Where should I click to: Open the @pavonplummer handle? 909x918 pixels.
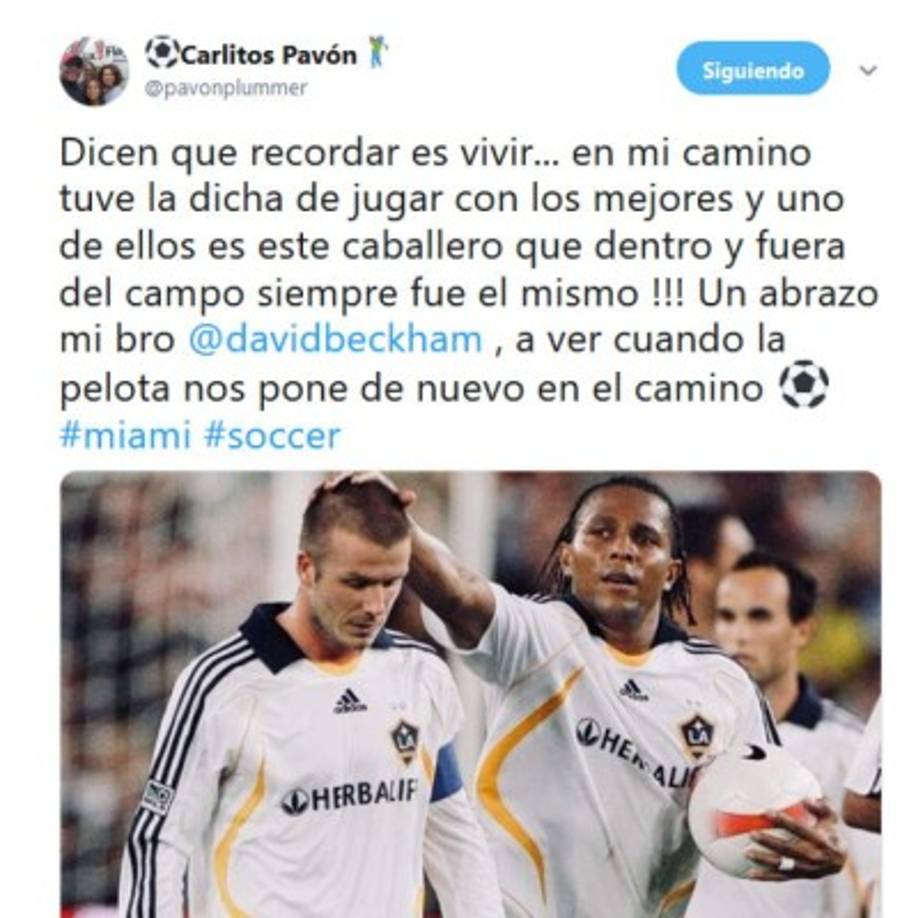(226, 89)
